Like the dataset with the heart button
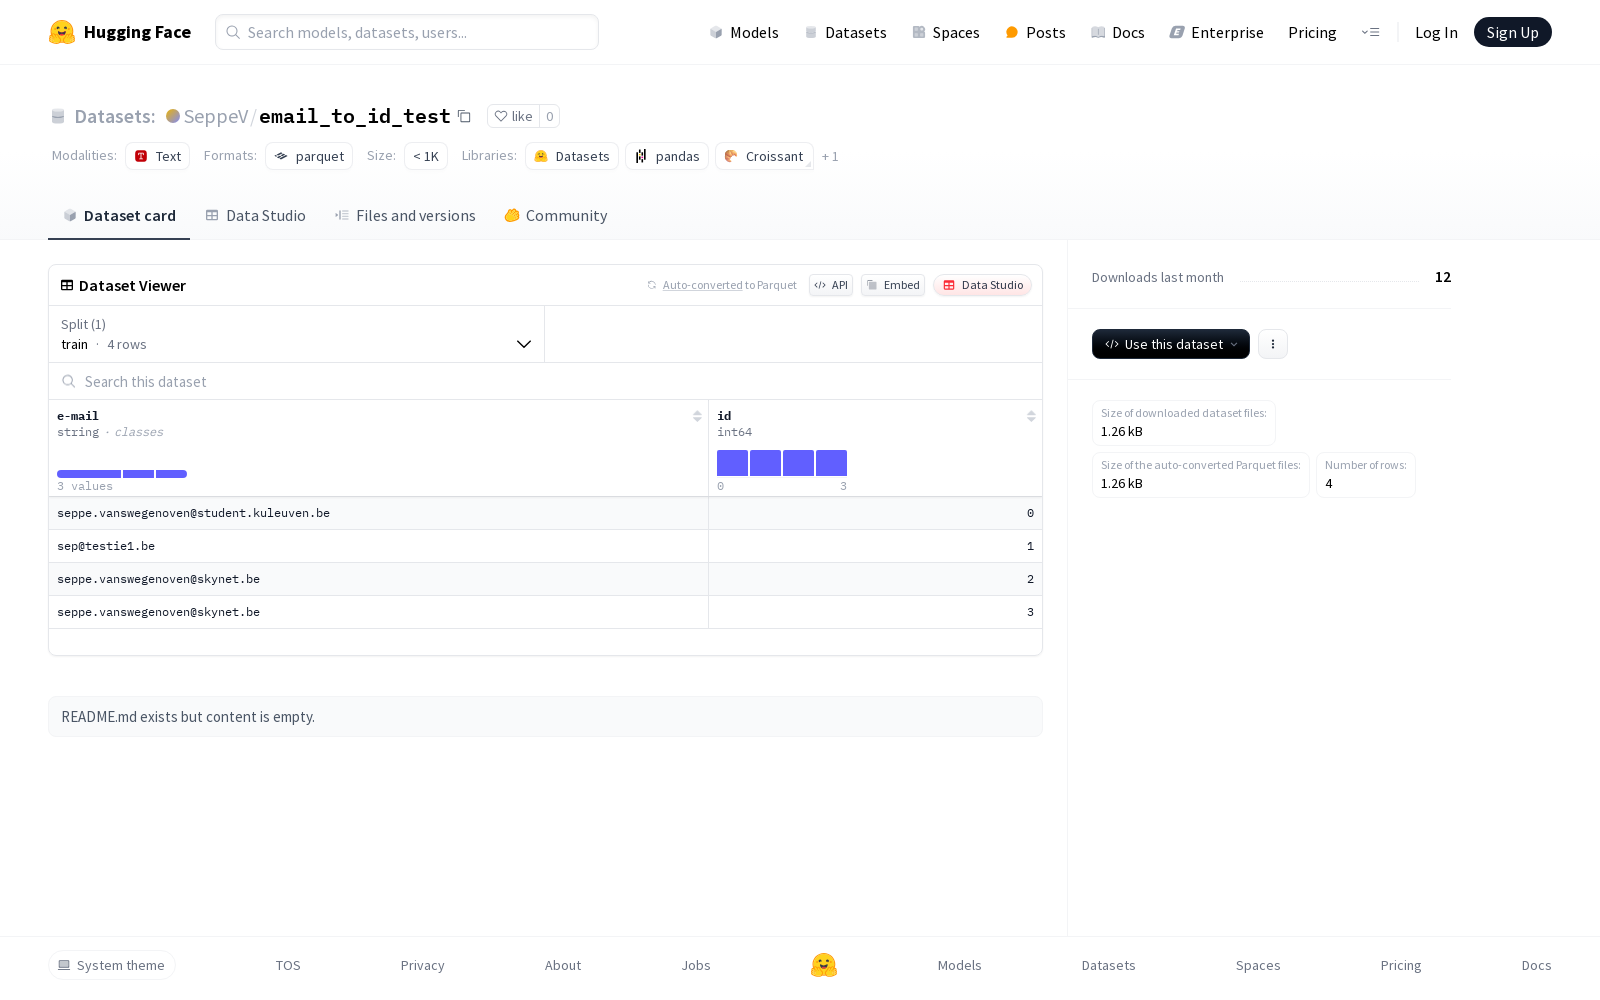The width and height of the screenshot is (1600, 1000). coord(513,116)
